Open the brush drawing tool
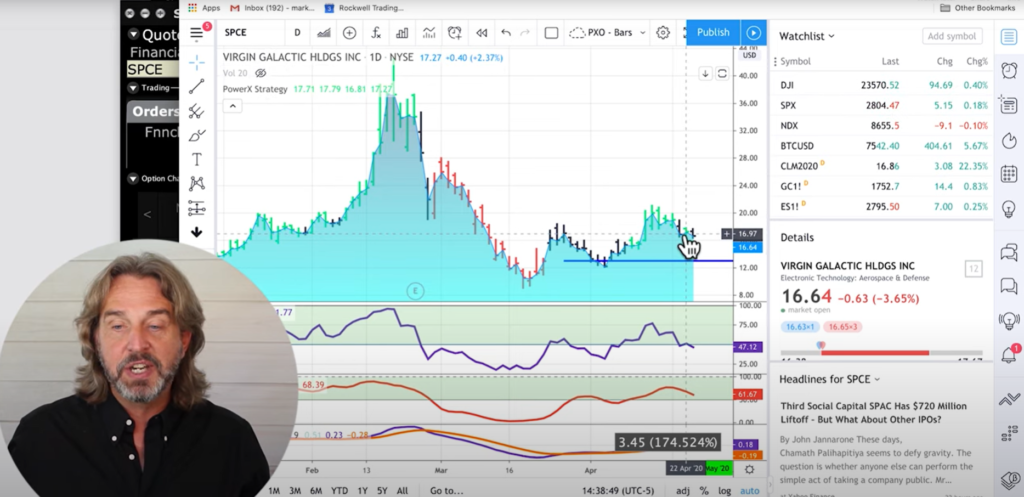This screenshot has height=497, width=1024. [x=197, y=136]
